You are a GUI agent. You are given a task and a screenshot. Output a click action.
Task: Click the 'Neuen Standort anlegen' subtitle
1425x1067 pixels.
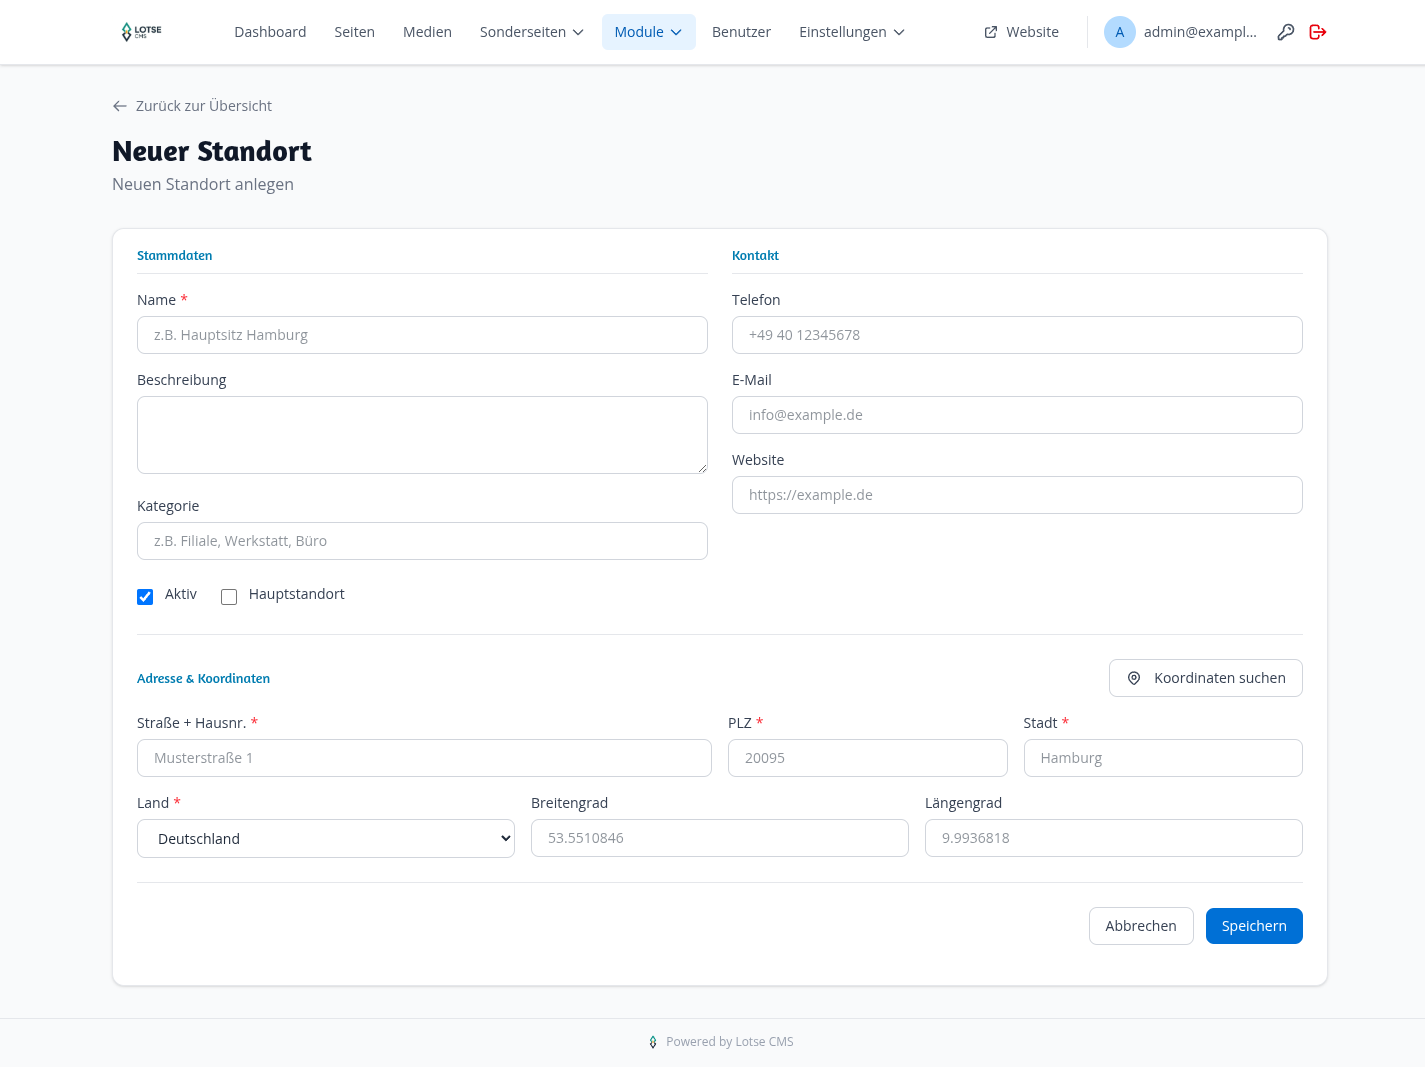coord(203,184)
